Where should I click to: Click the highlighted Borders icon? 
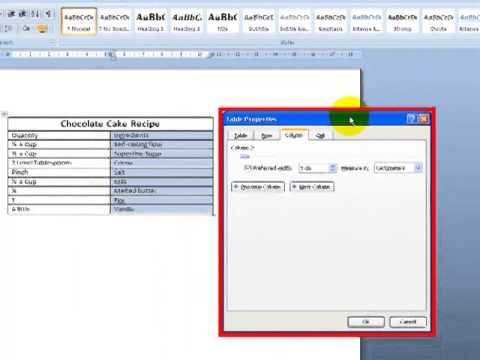(x=42, y=29)
